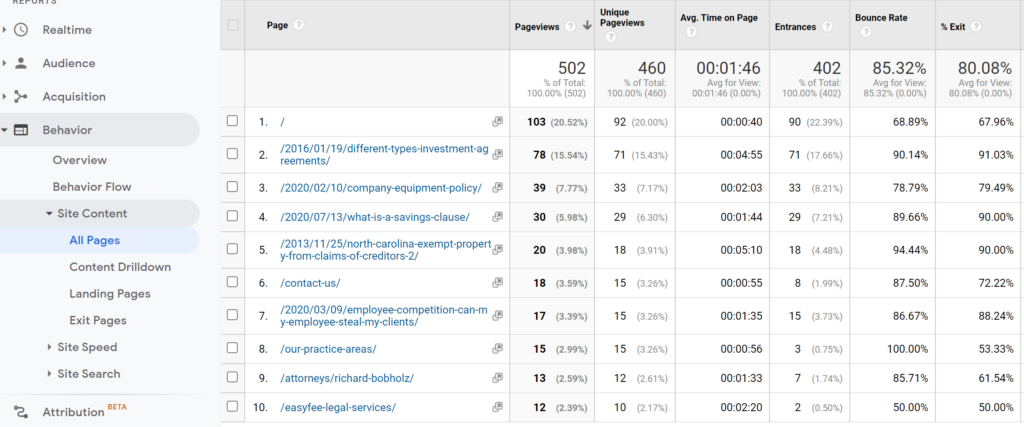Check the box for north-carolina-exempt-property row

pos(232,249)
